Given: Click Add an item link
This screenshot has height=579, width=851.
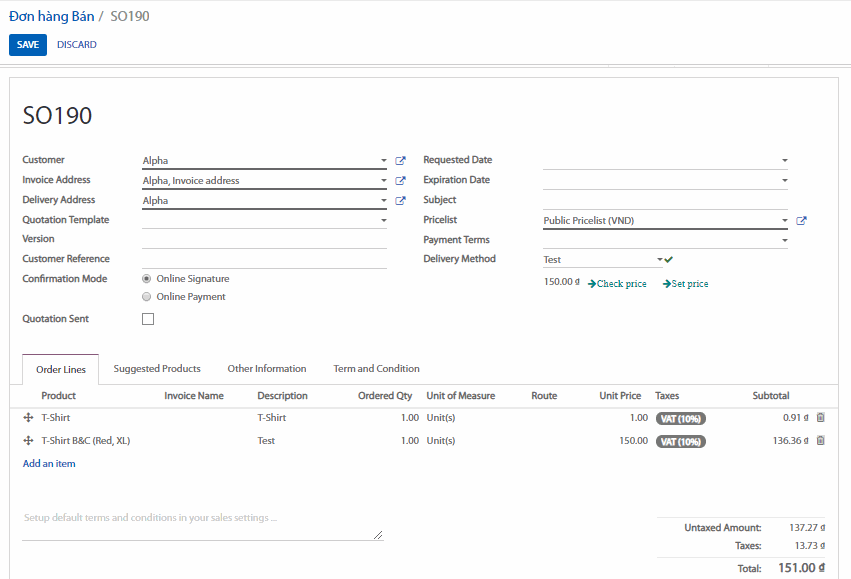Looking at the screenshot, I should click(x=49, y=464).
